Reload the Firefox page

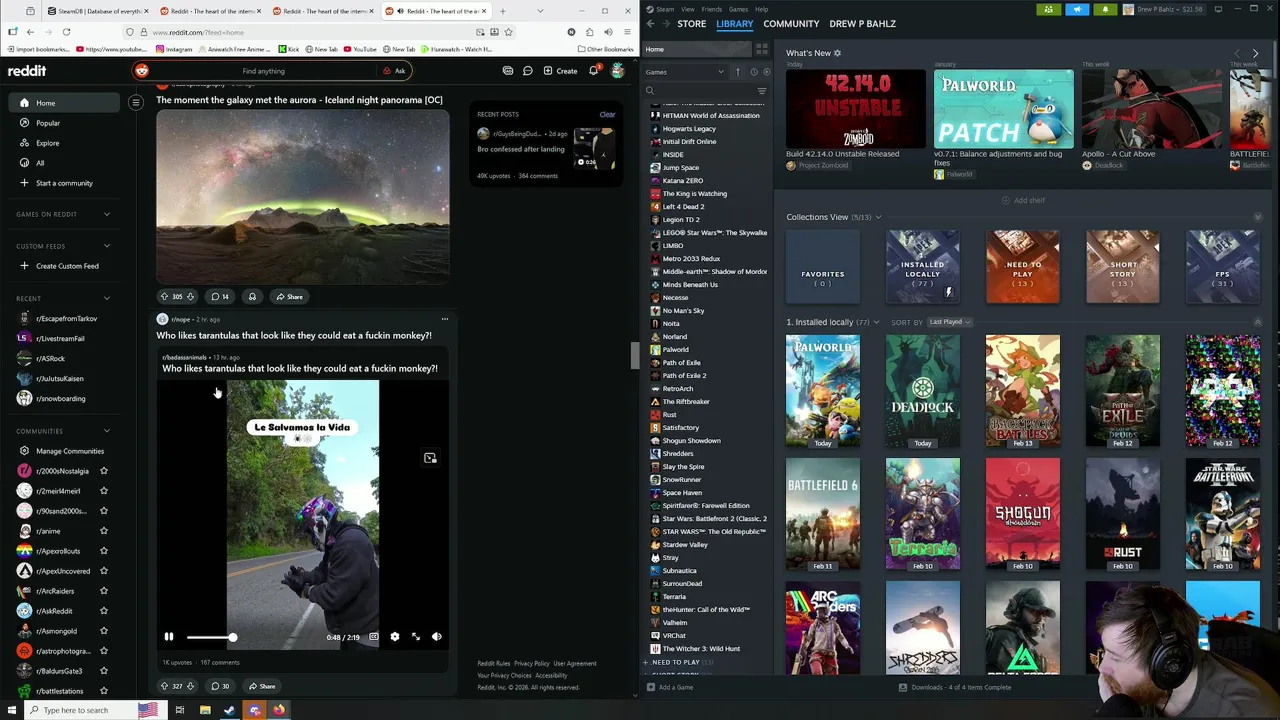click(x=66, y=32)
